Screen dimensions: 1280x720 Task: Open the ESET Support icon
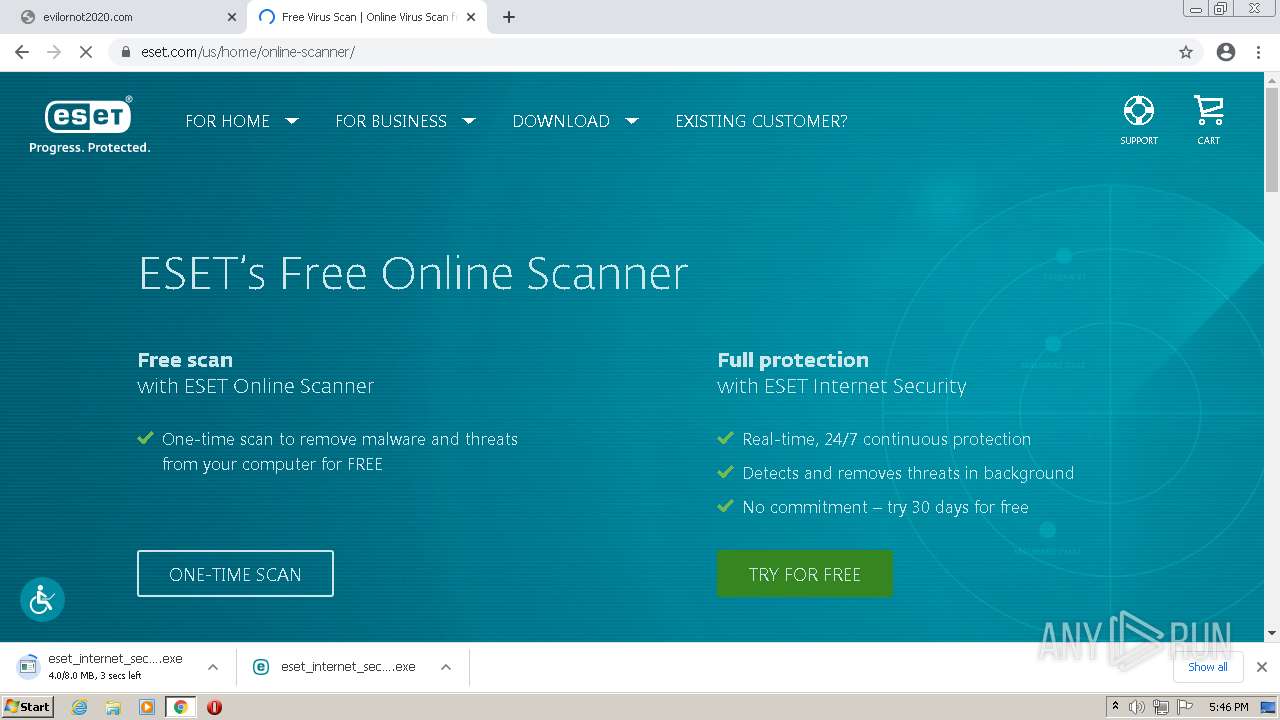tap(1138, 120)
